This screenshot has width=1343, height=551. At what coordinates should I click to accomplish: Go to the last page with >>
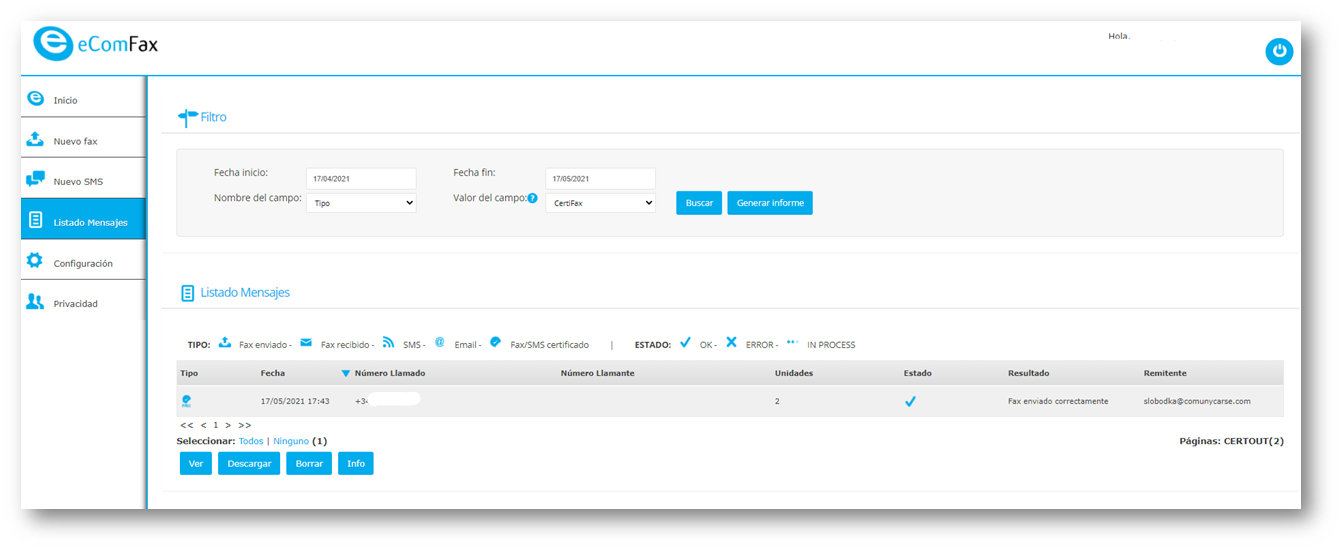coord(245,425)
